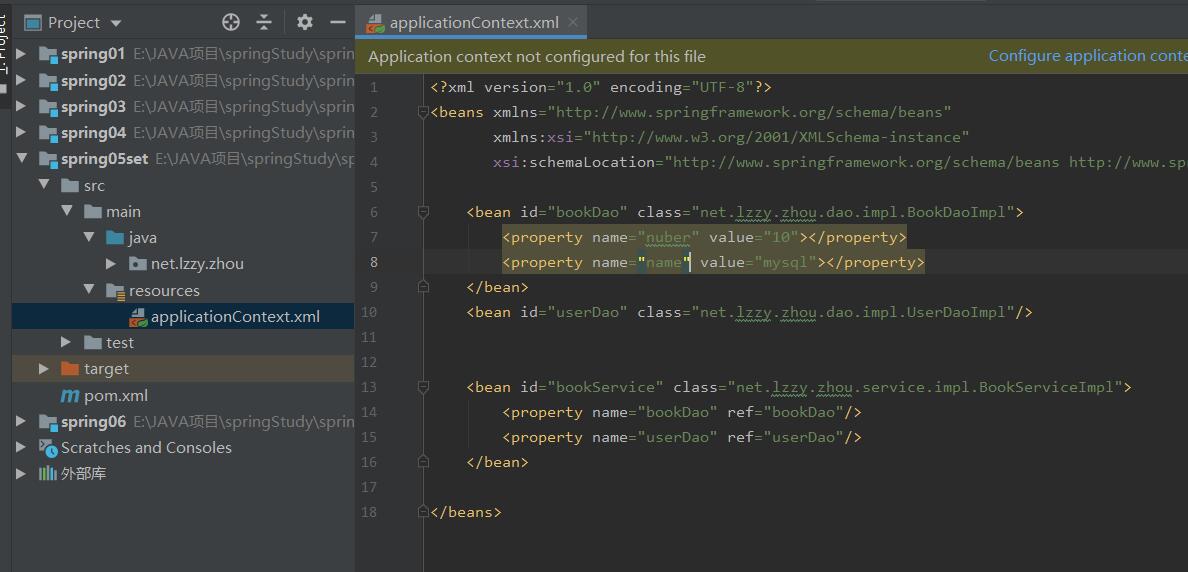Image resolution: width=1188 pixels, height=572 pixels.
Task: Collapse the resources folder
Action: 88,290
